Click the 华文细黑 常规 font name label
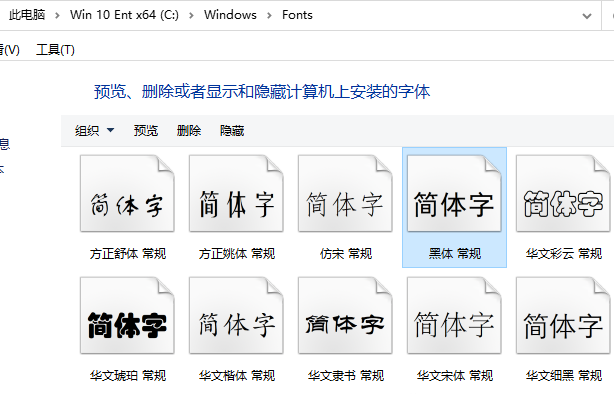614x394 pixels. click(563, 376)
